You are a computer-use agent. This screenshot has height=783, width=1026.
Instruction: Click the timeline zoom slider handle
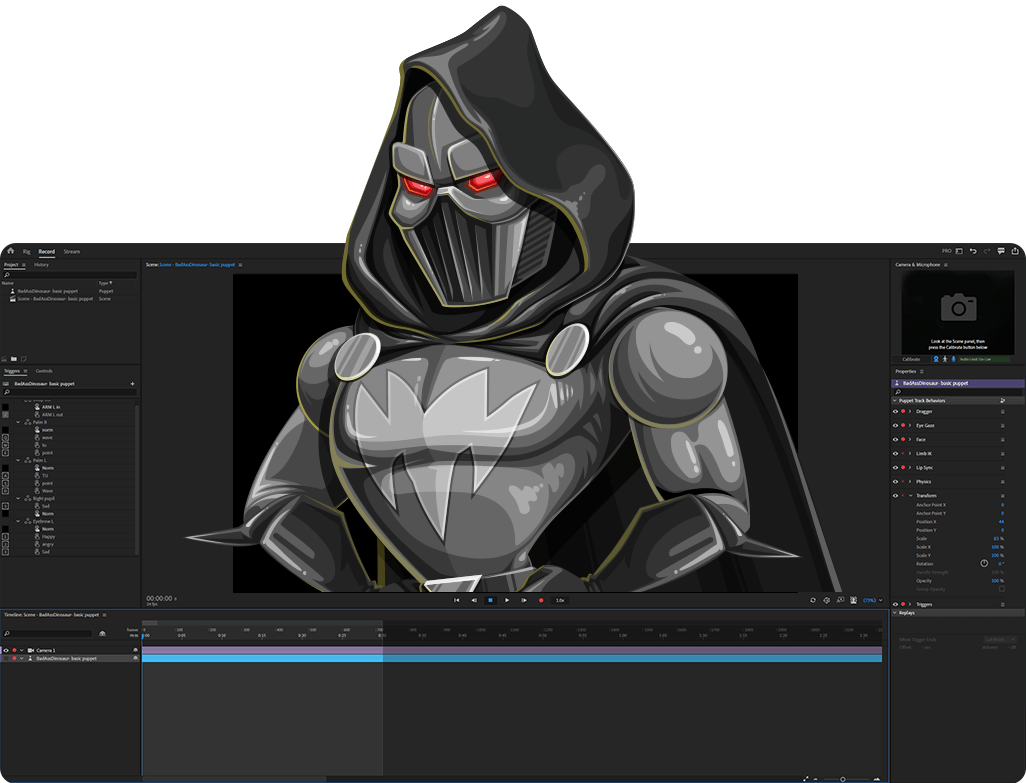click(842, 779)
